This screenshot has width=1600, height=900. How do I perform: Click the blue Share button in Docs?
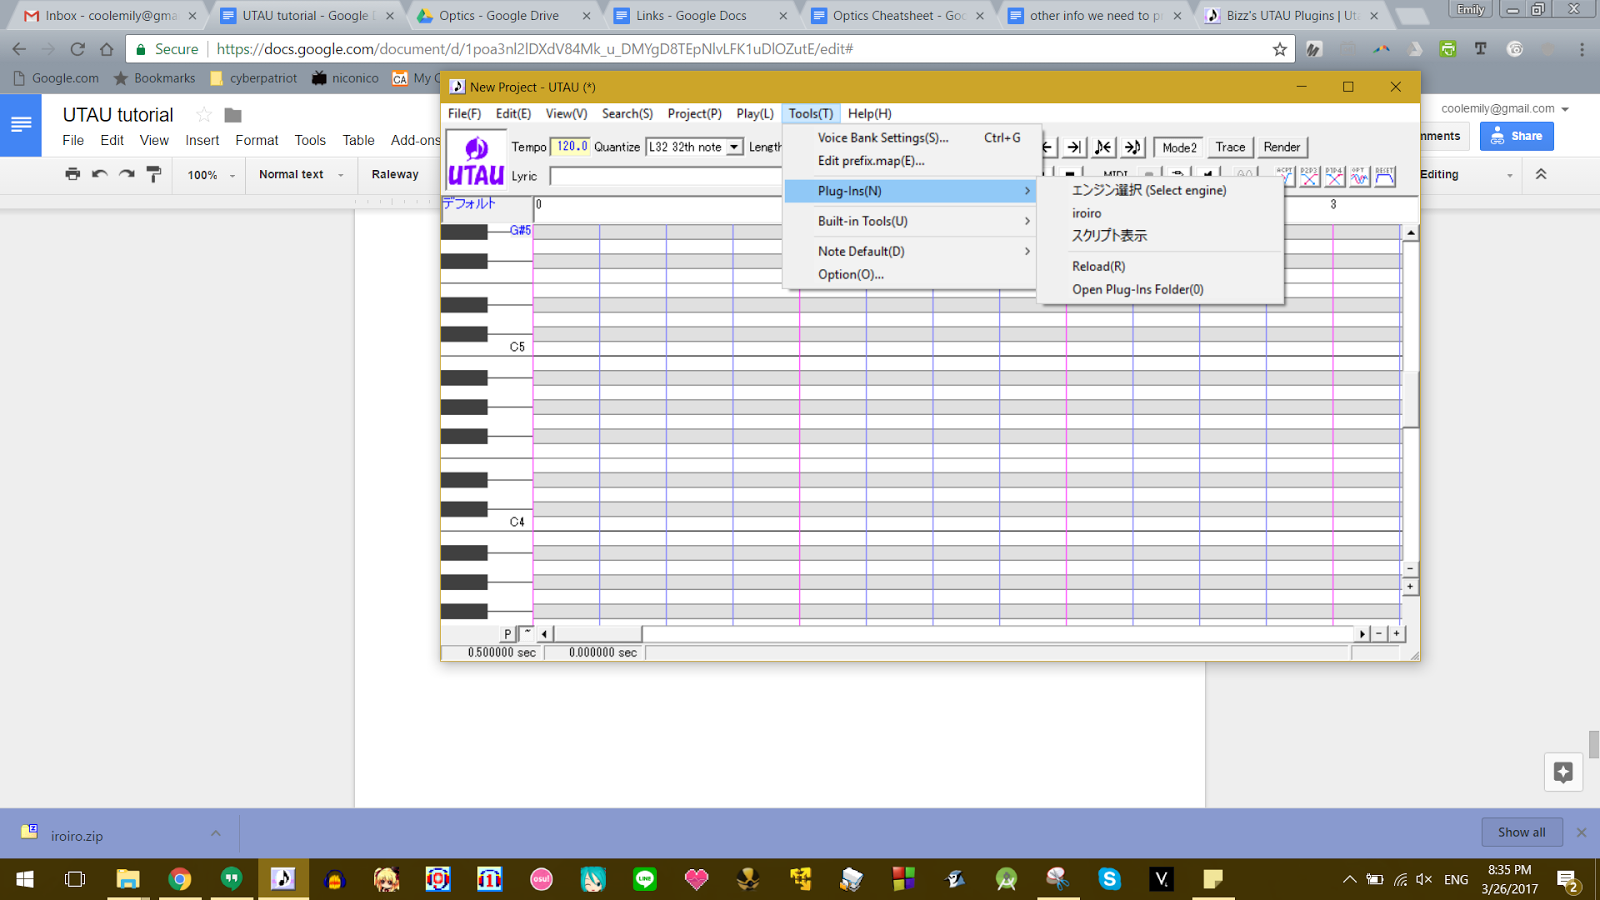tap(1516, 136)
